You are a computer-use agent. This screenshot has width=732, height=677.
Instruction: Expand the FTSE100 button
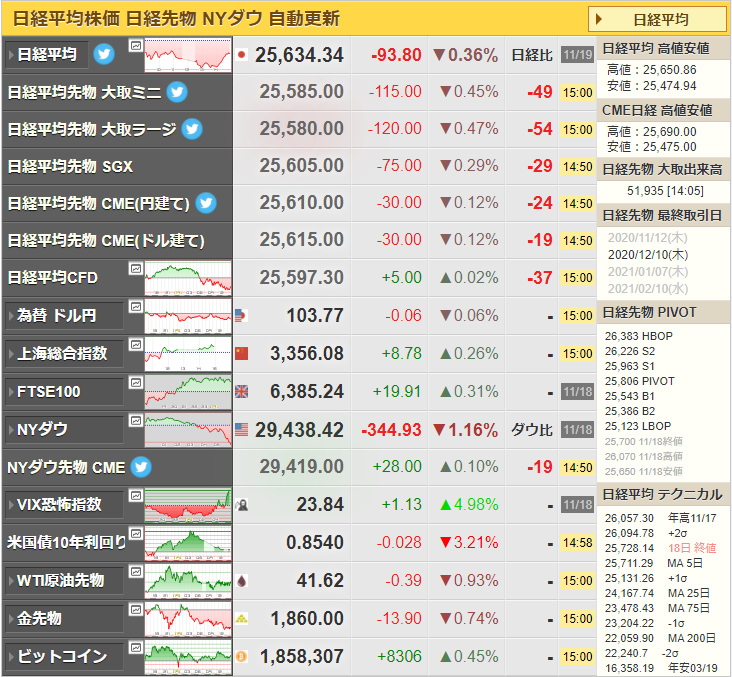(64, 391)
